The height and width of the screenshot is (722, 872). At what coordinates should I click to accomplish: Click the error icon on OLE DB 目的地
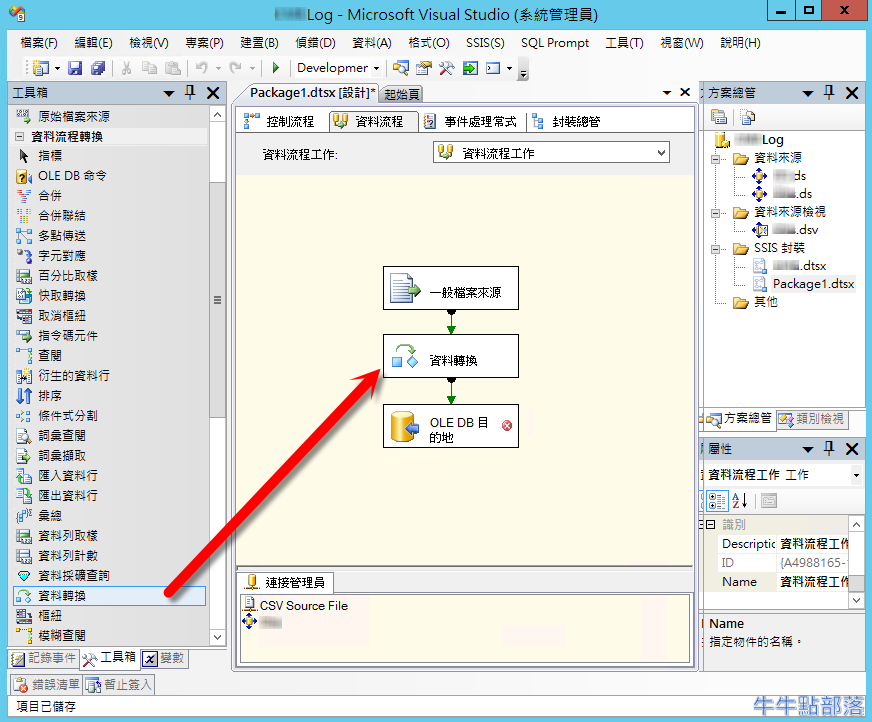506,425
